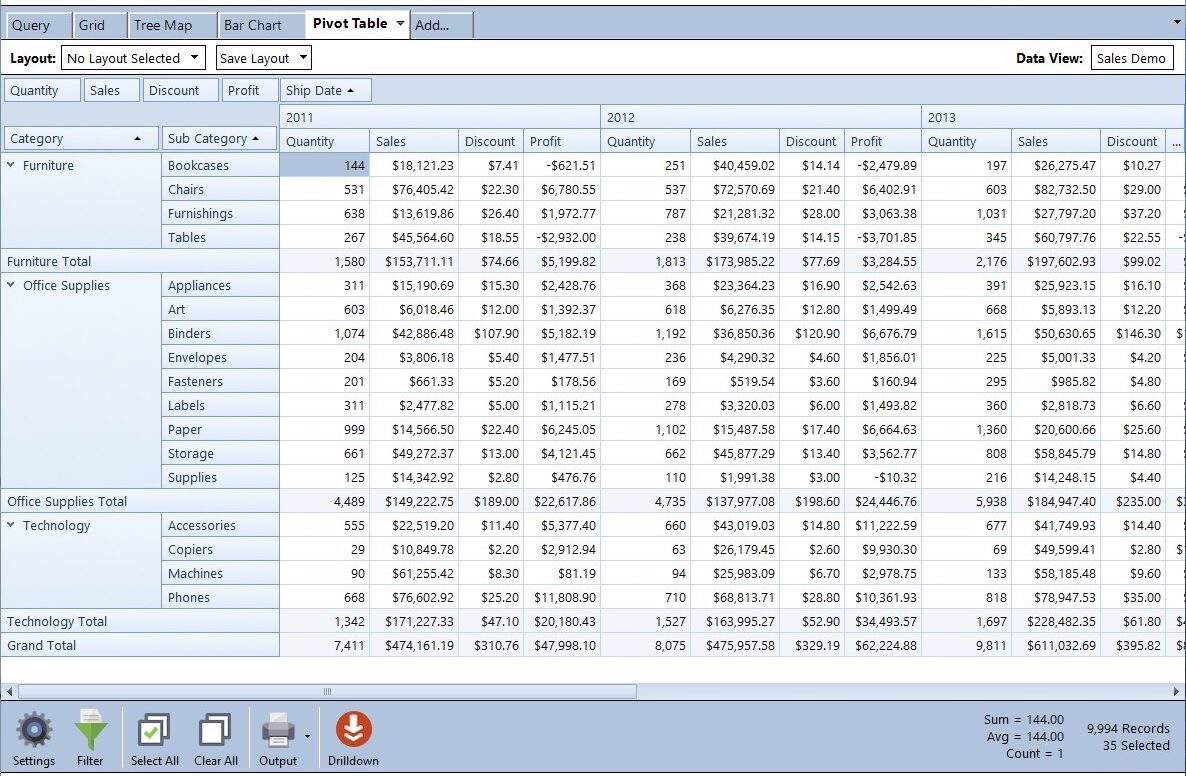The image size is (1186, 776).
Task: Click the Output printer icon
Action: tap(277, 731)
